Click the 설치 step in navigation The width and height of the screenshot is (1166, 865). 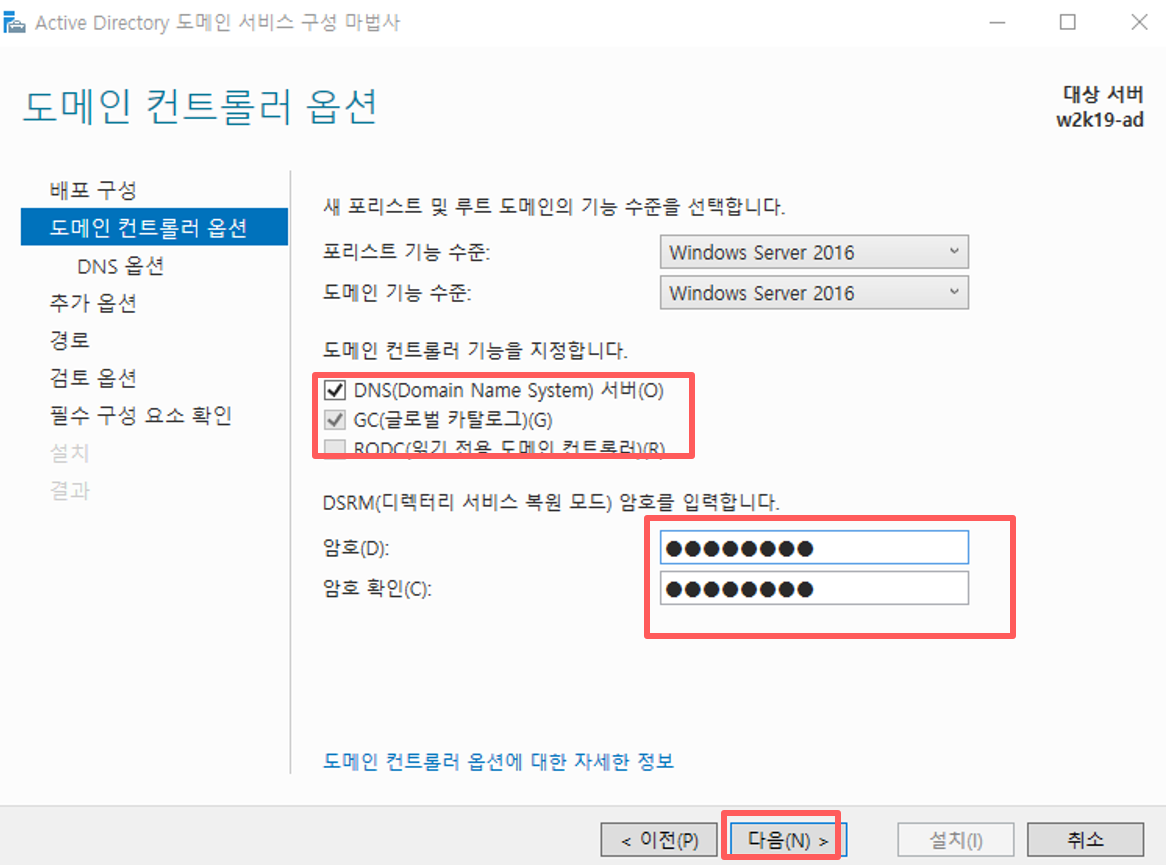coord(69,452)
